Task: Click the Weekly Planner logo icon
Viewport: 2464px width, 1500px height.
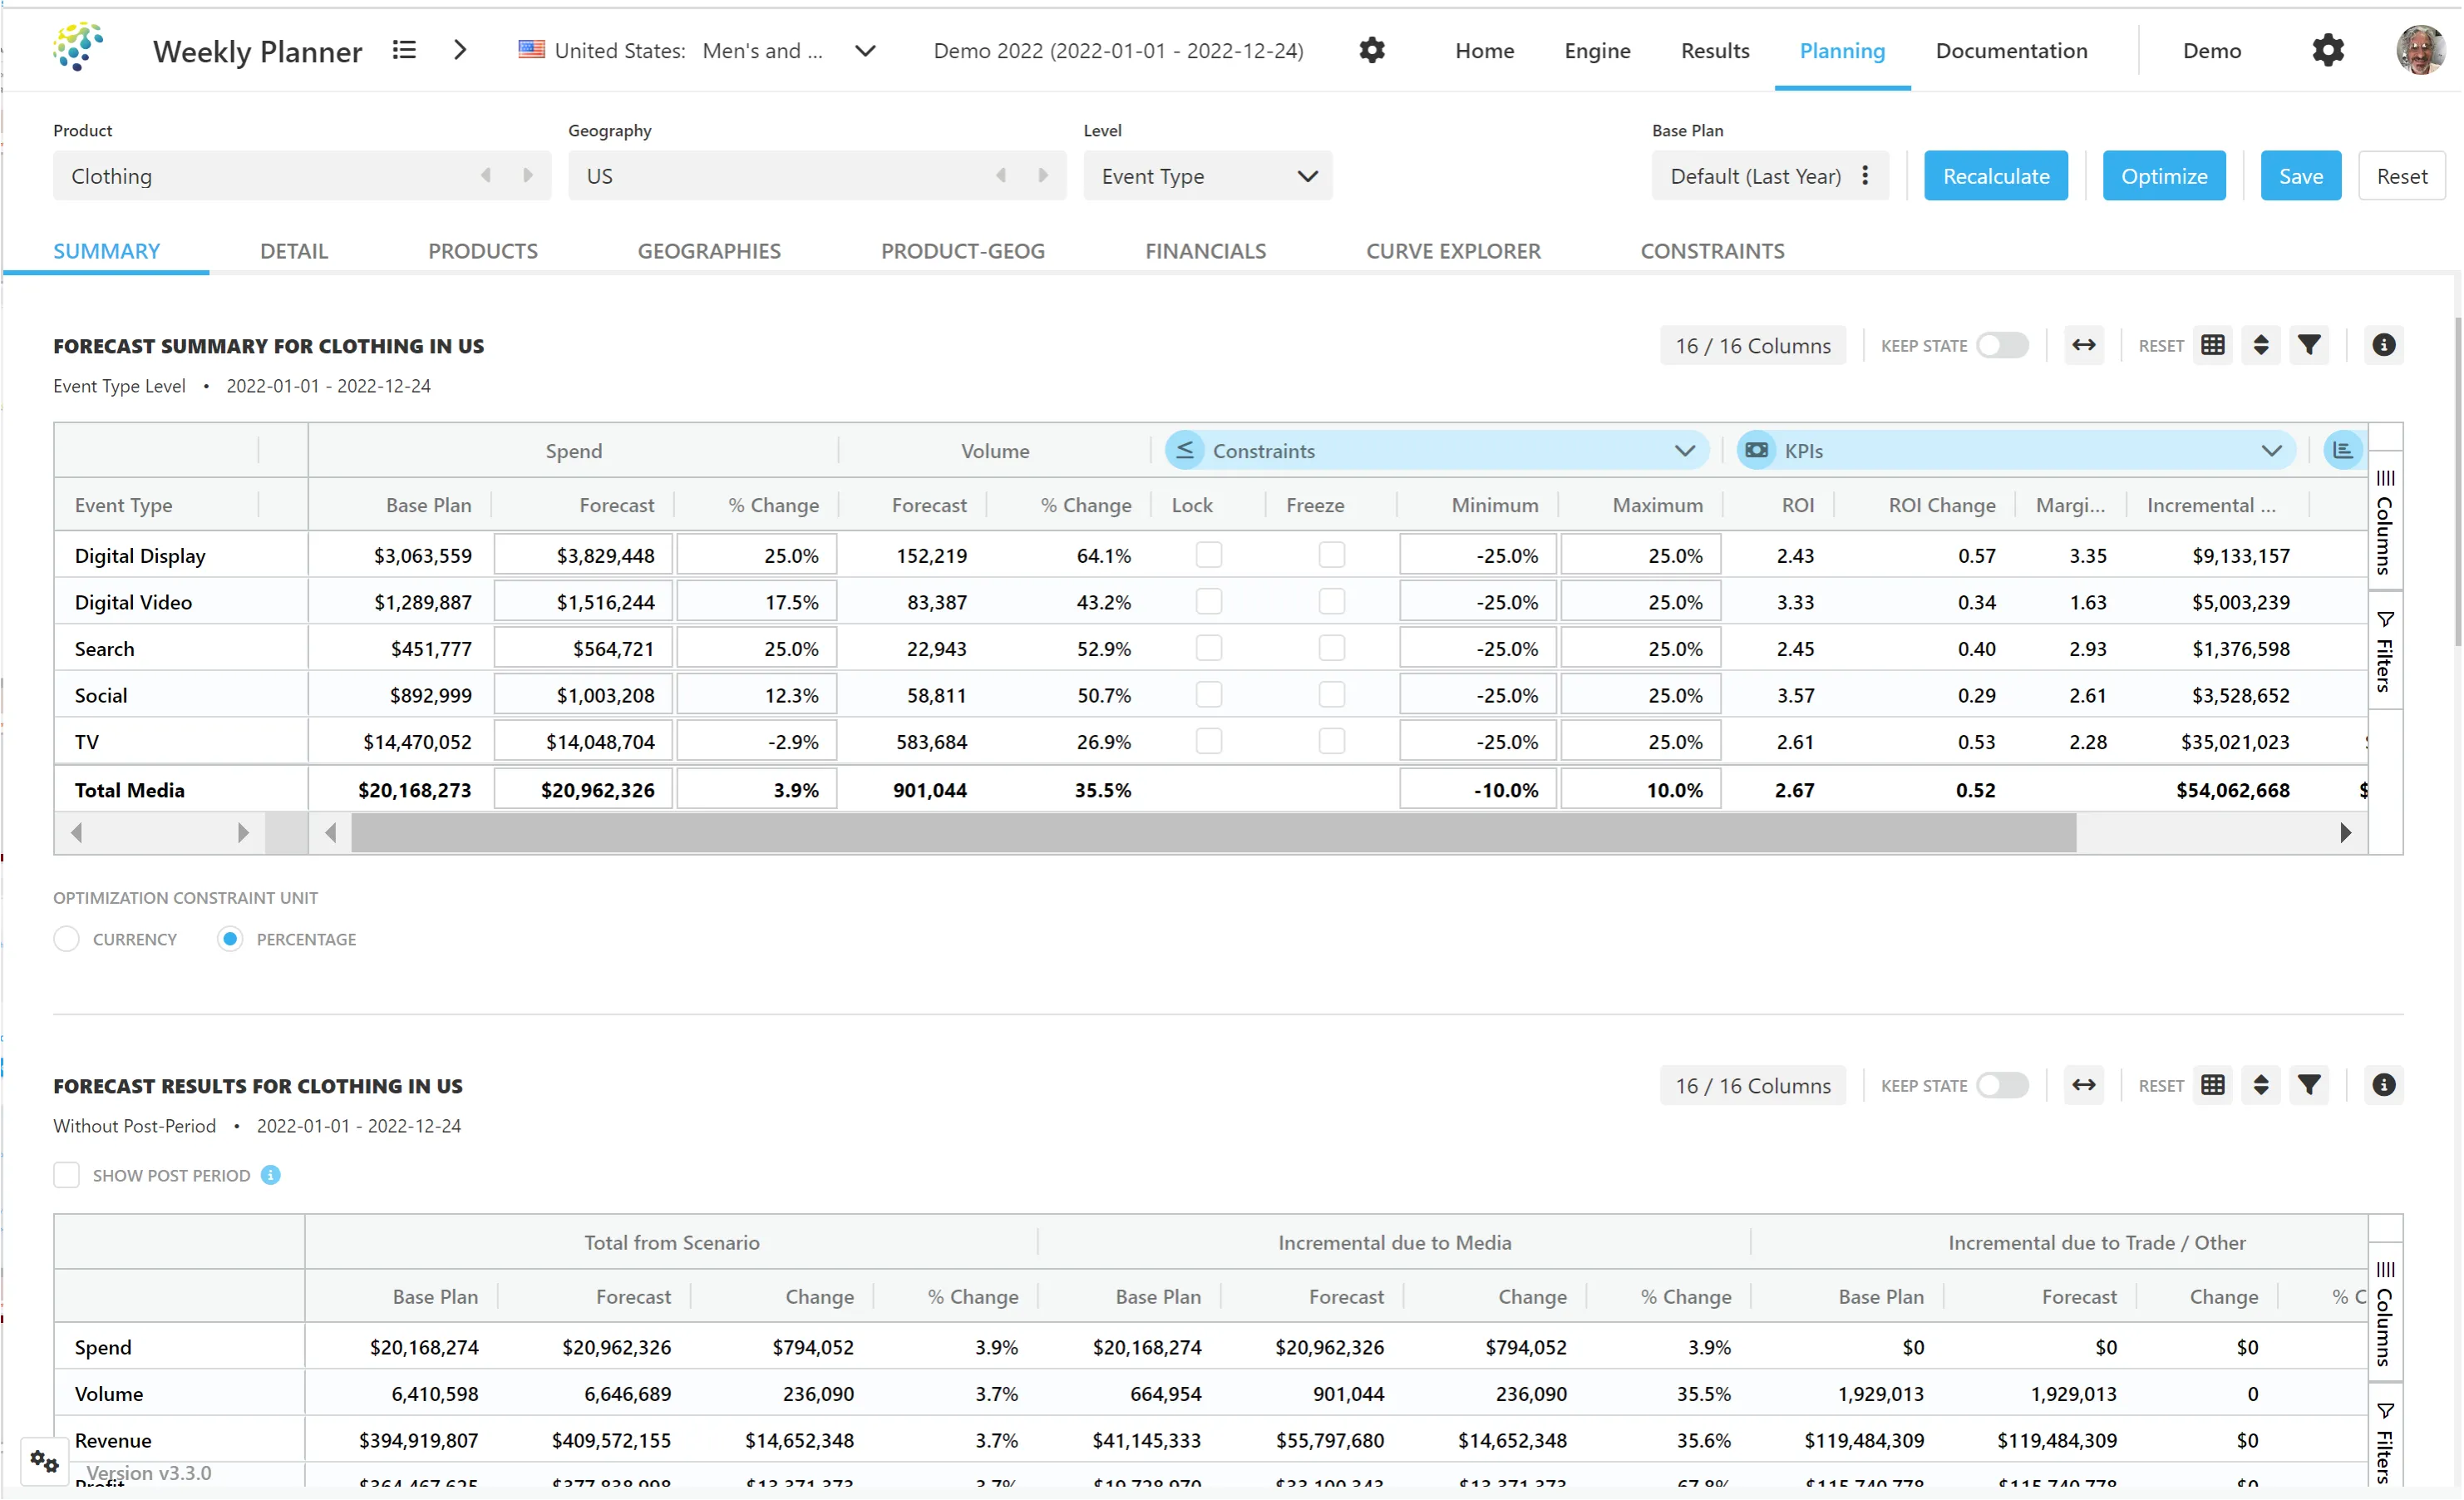Action: [78, 48]
